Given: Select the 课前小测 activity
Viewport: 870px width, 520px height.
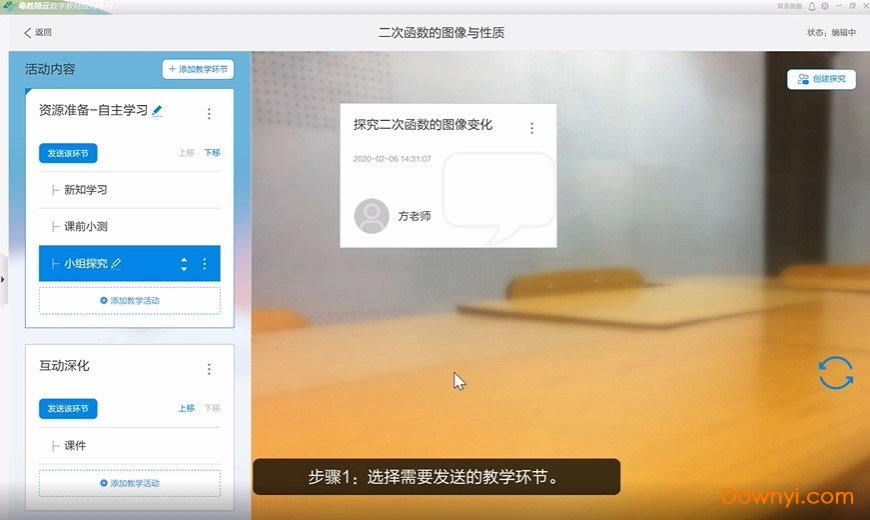Looking at the screenshot, I should tap(85, 227).
